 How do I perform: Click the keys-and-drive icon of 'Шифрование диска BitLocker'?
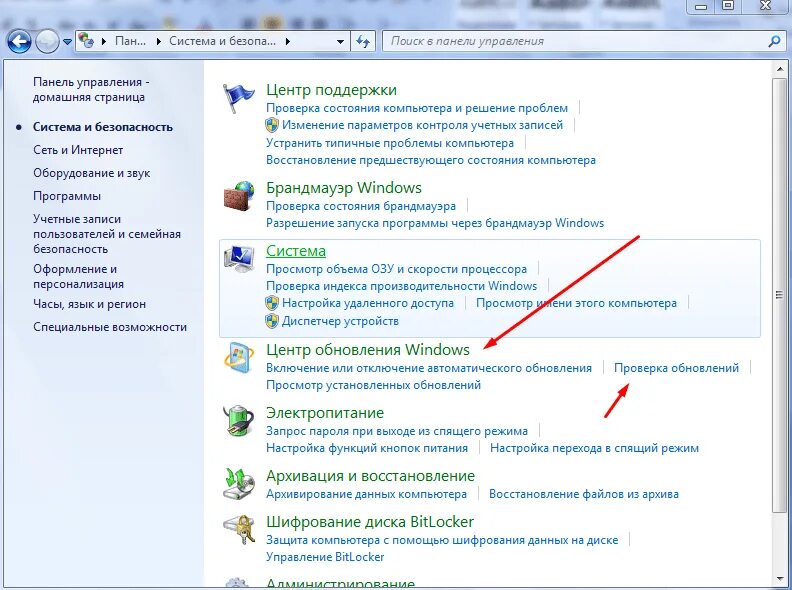tap(238, 529)
